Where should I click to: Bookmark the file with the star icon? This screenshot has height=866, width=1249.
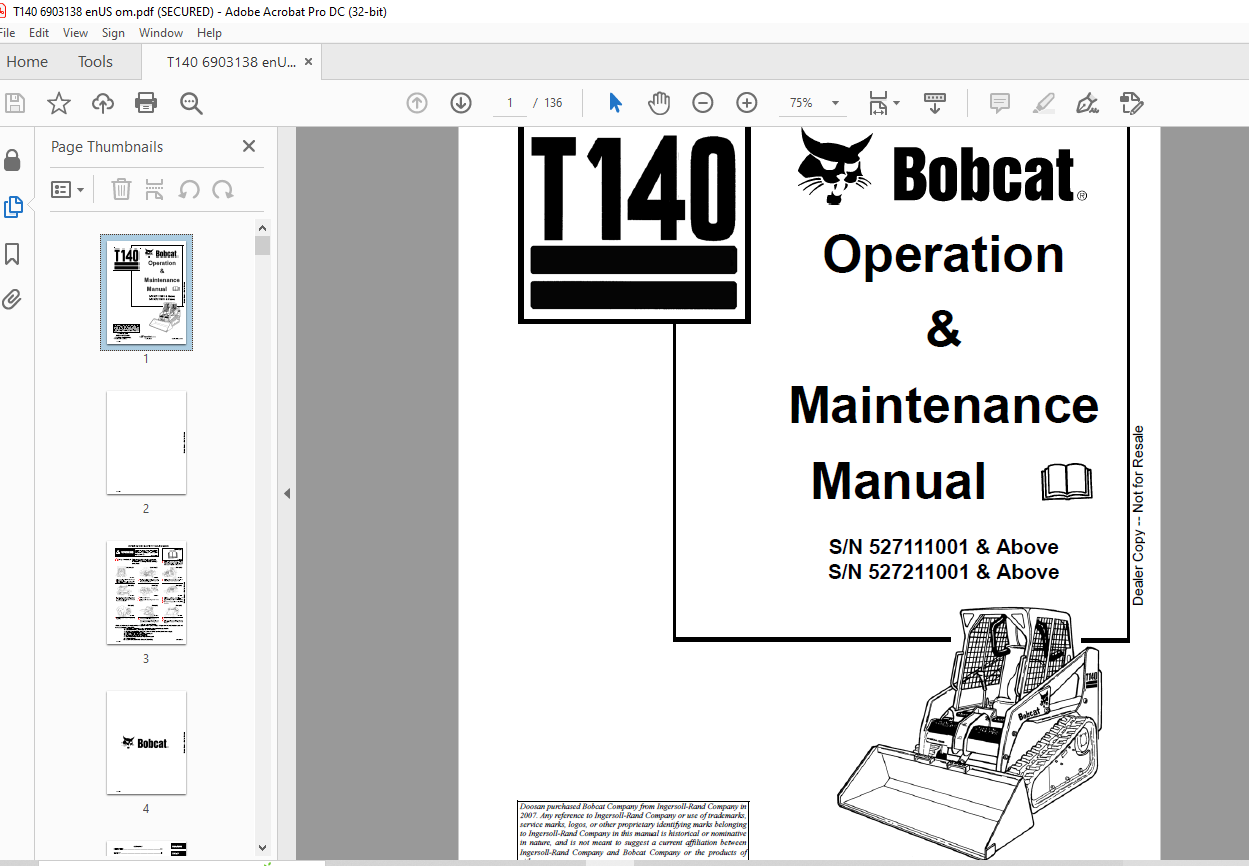(x=59, y=103)
